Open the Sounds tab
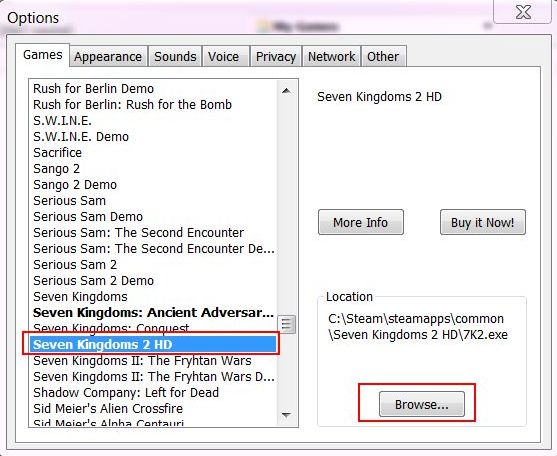 click(x=175, y=56)
